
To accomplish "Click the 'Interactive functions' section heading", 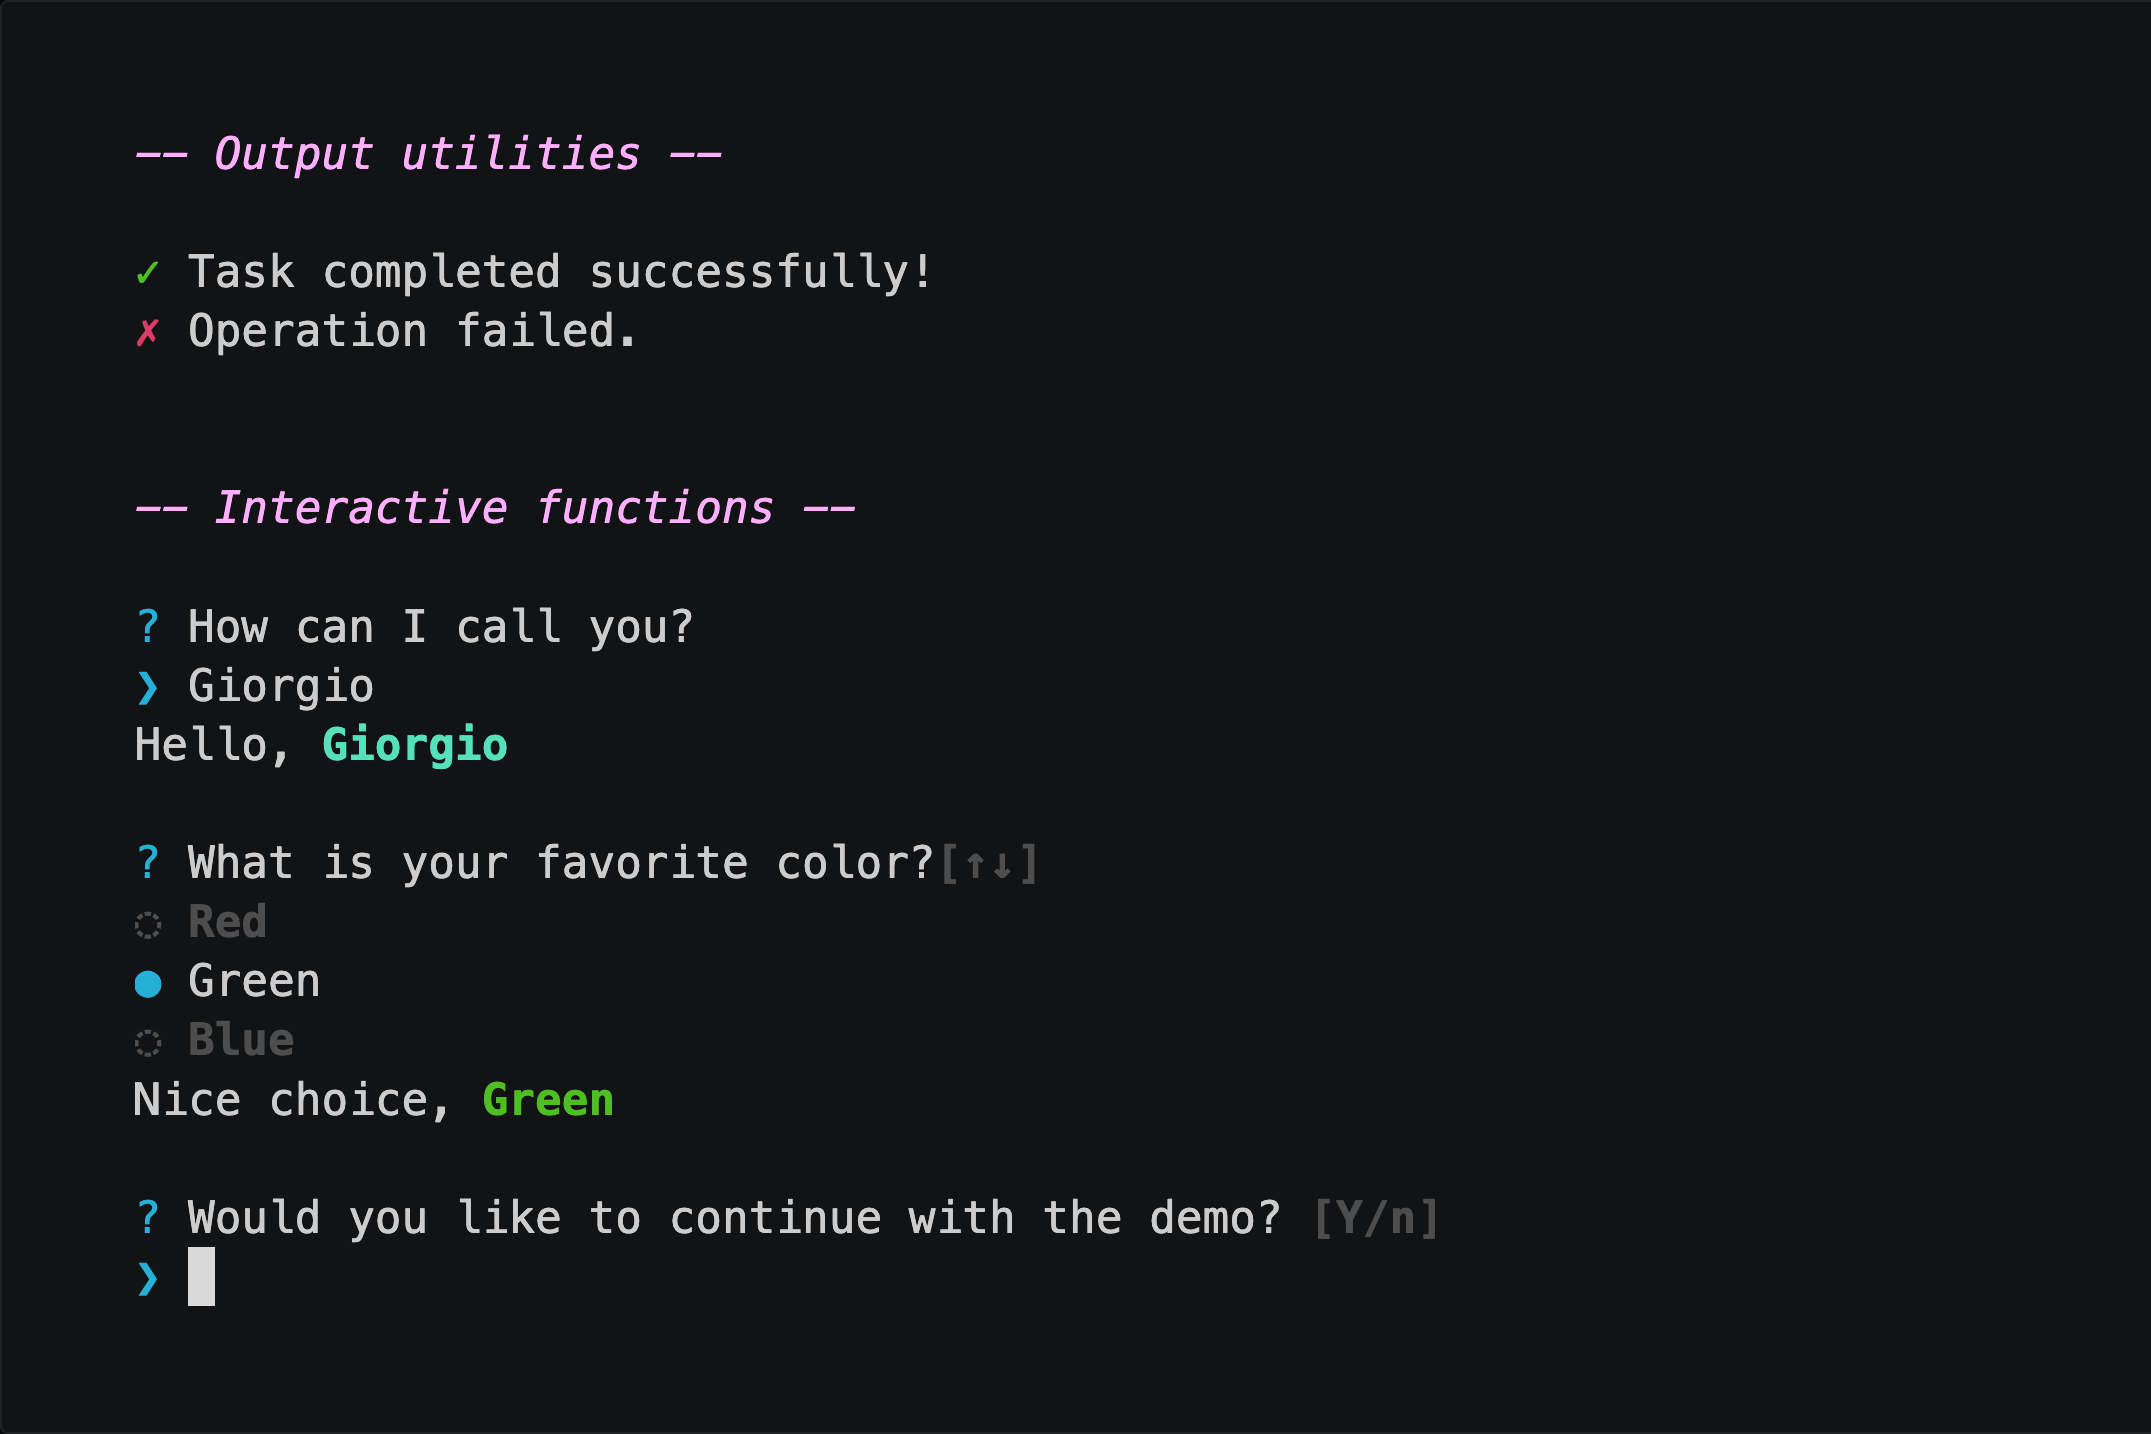I will click(495, 508).
